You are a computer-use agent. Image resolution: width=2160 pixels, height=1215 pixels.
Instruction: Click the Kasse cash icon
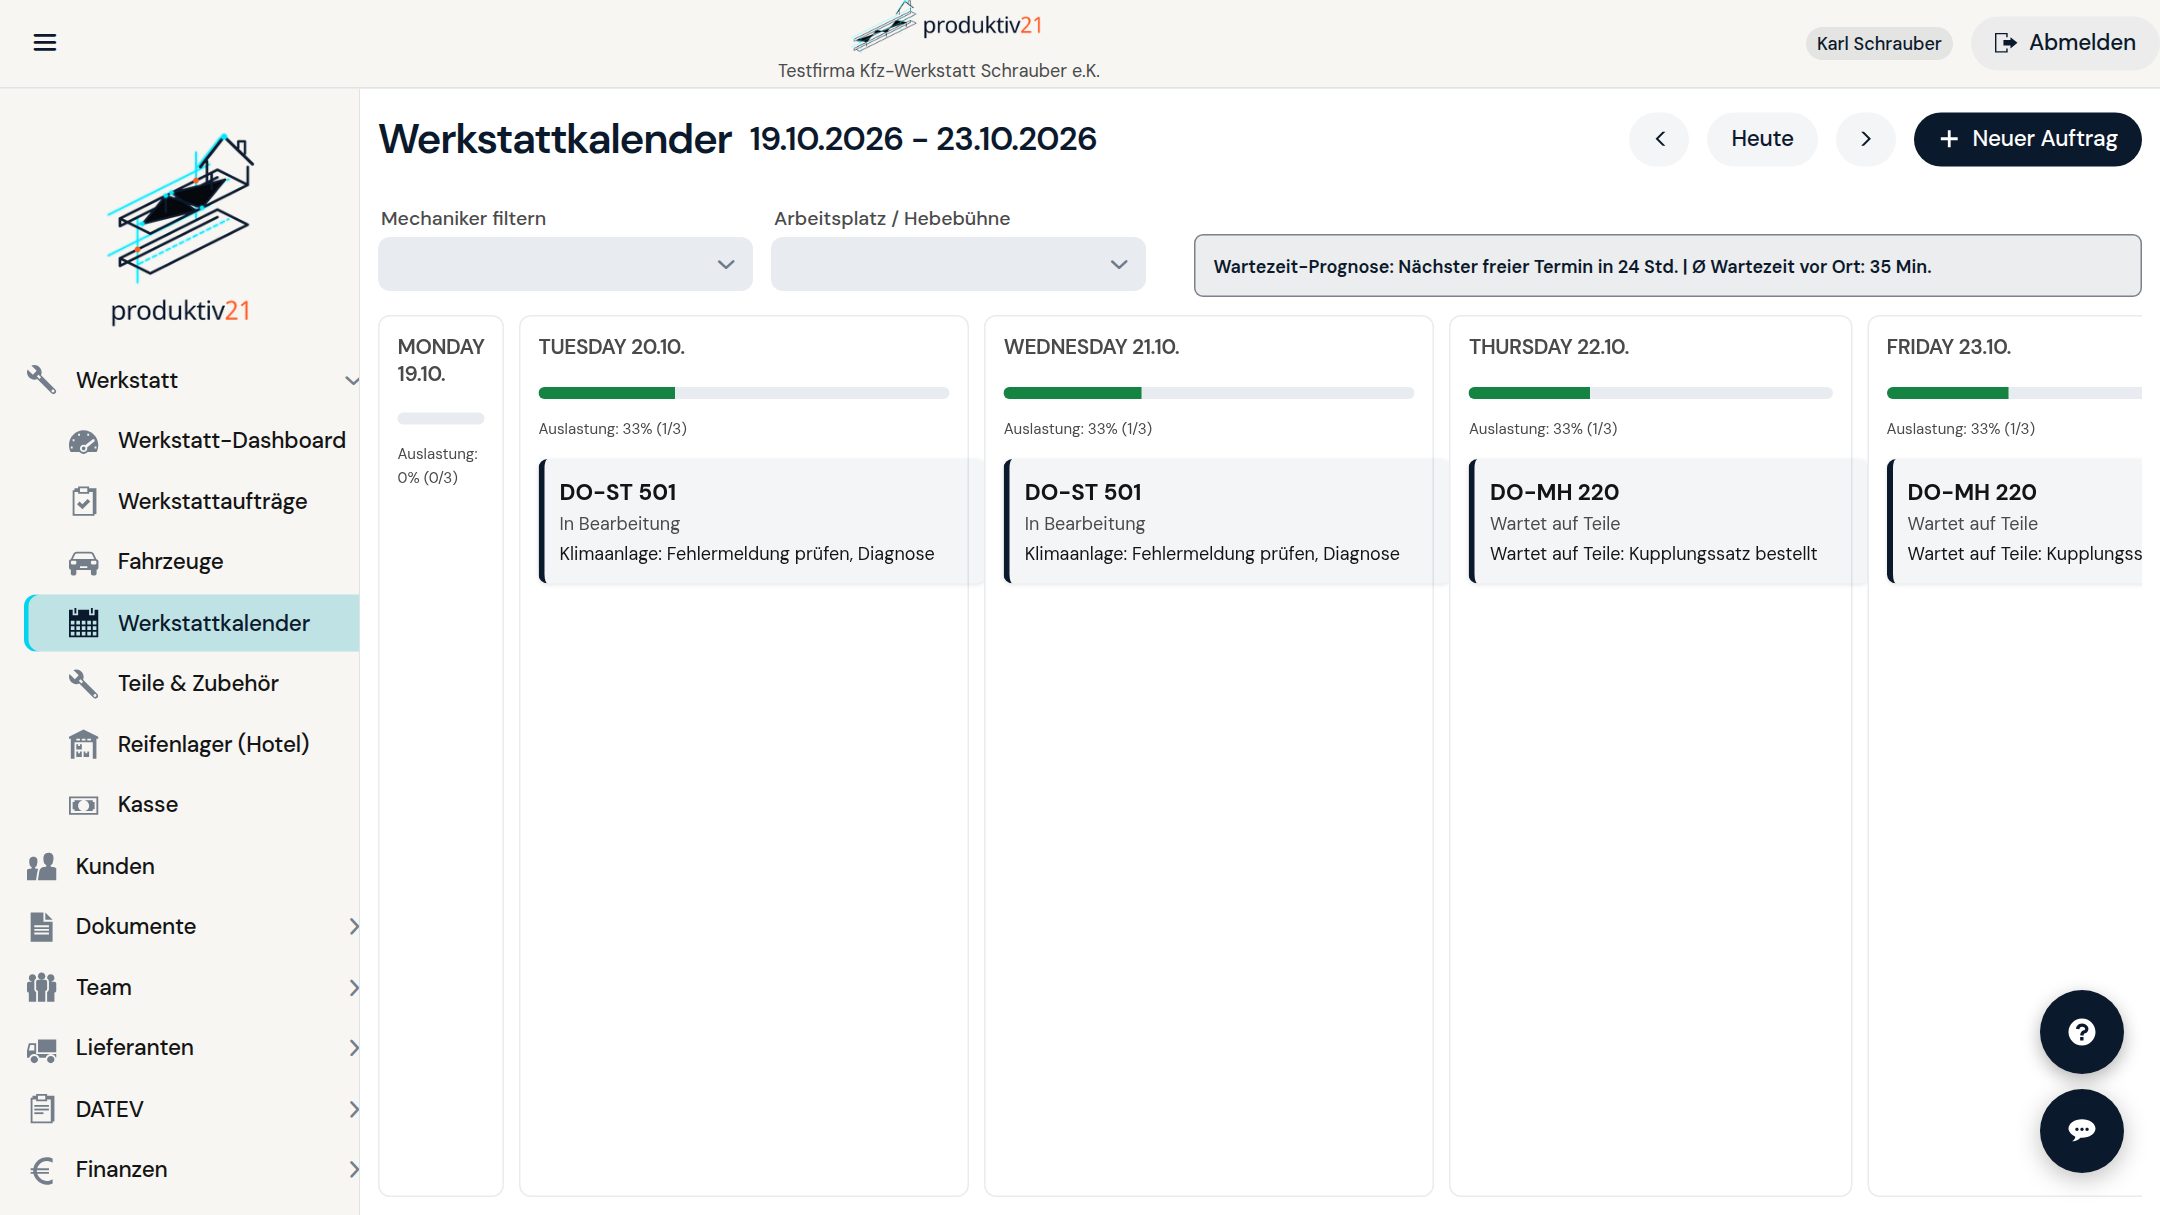pos(84,805)
